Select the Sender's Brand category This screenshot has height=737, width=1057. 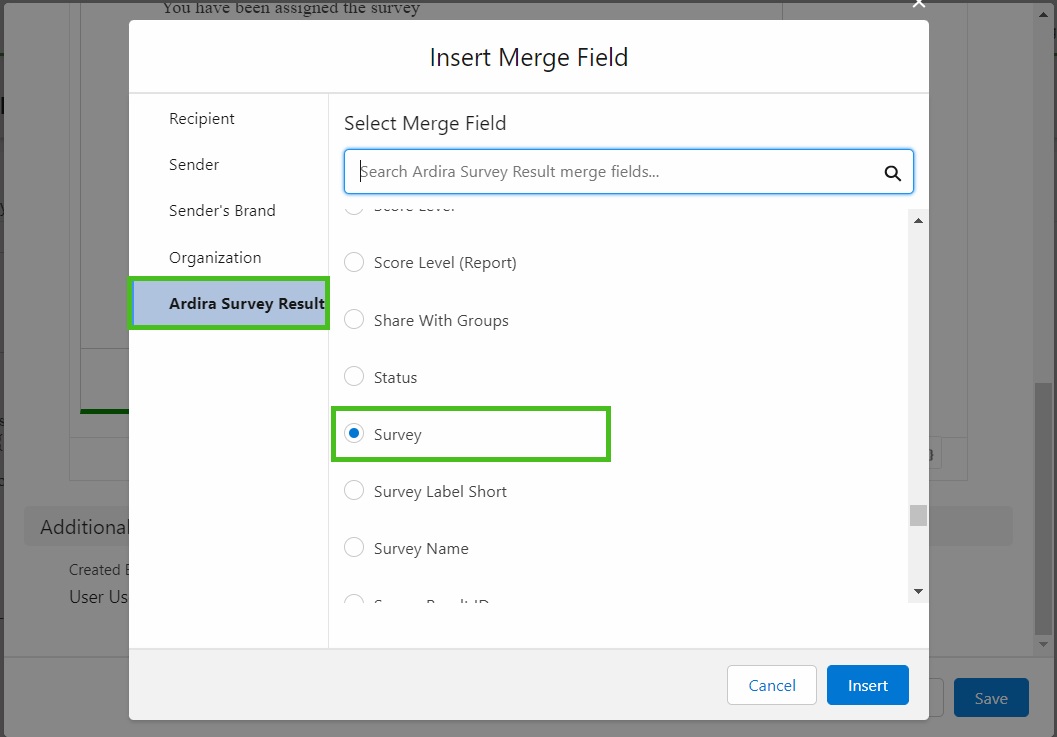click(222, 211)
